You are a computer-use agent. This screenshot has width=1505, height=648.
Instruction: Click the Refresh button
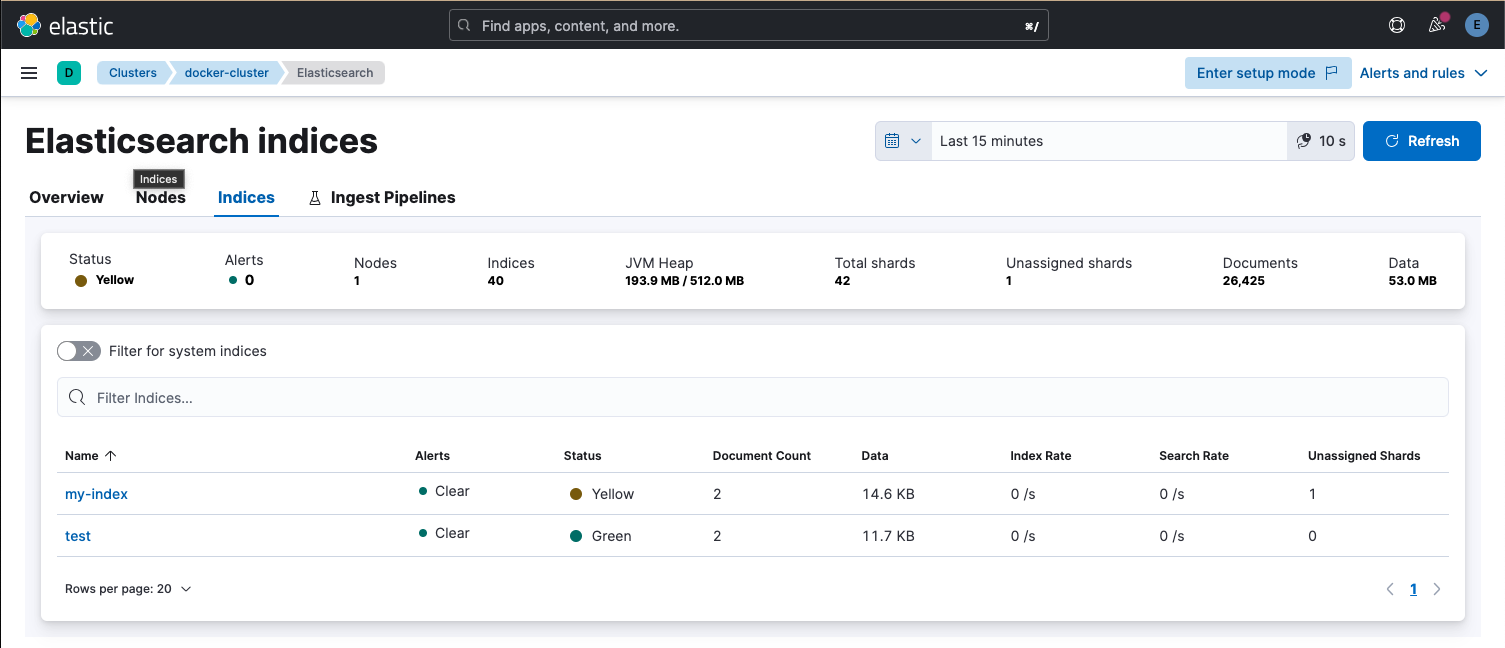1422,141
